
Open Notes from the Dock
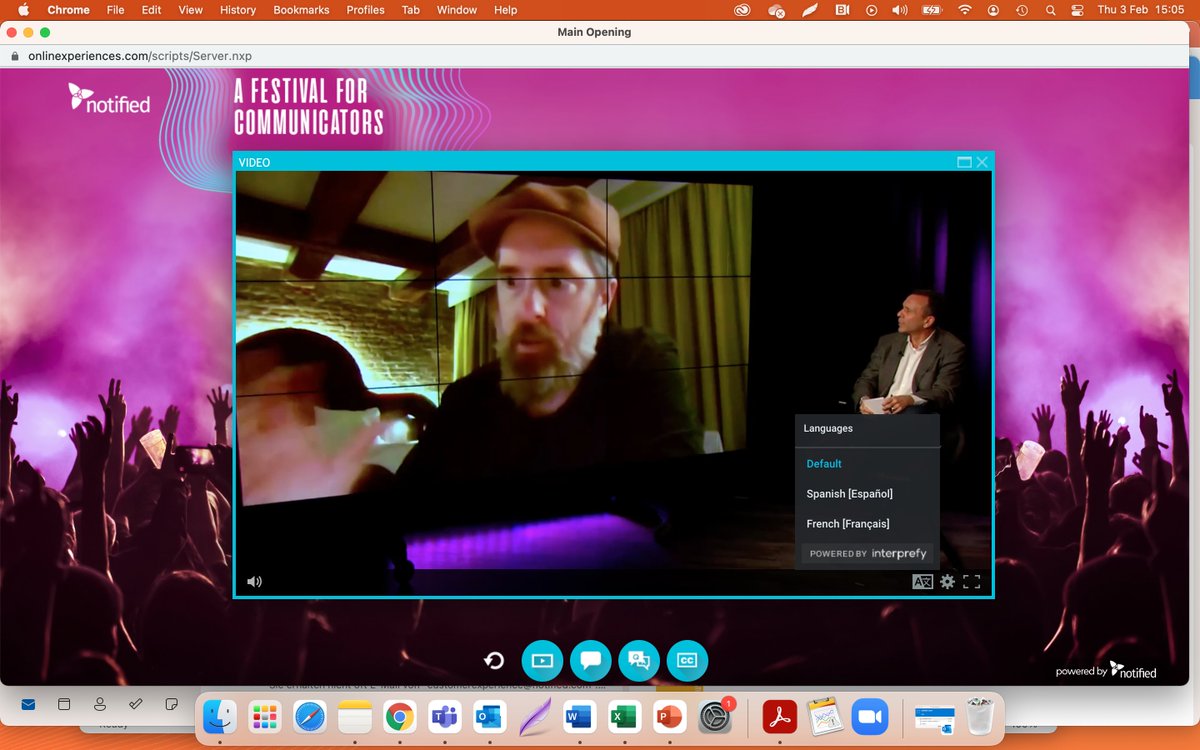[355, 717]
